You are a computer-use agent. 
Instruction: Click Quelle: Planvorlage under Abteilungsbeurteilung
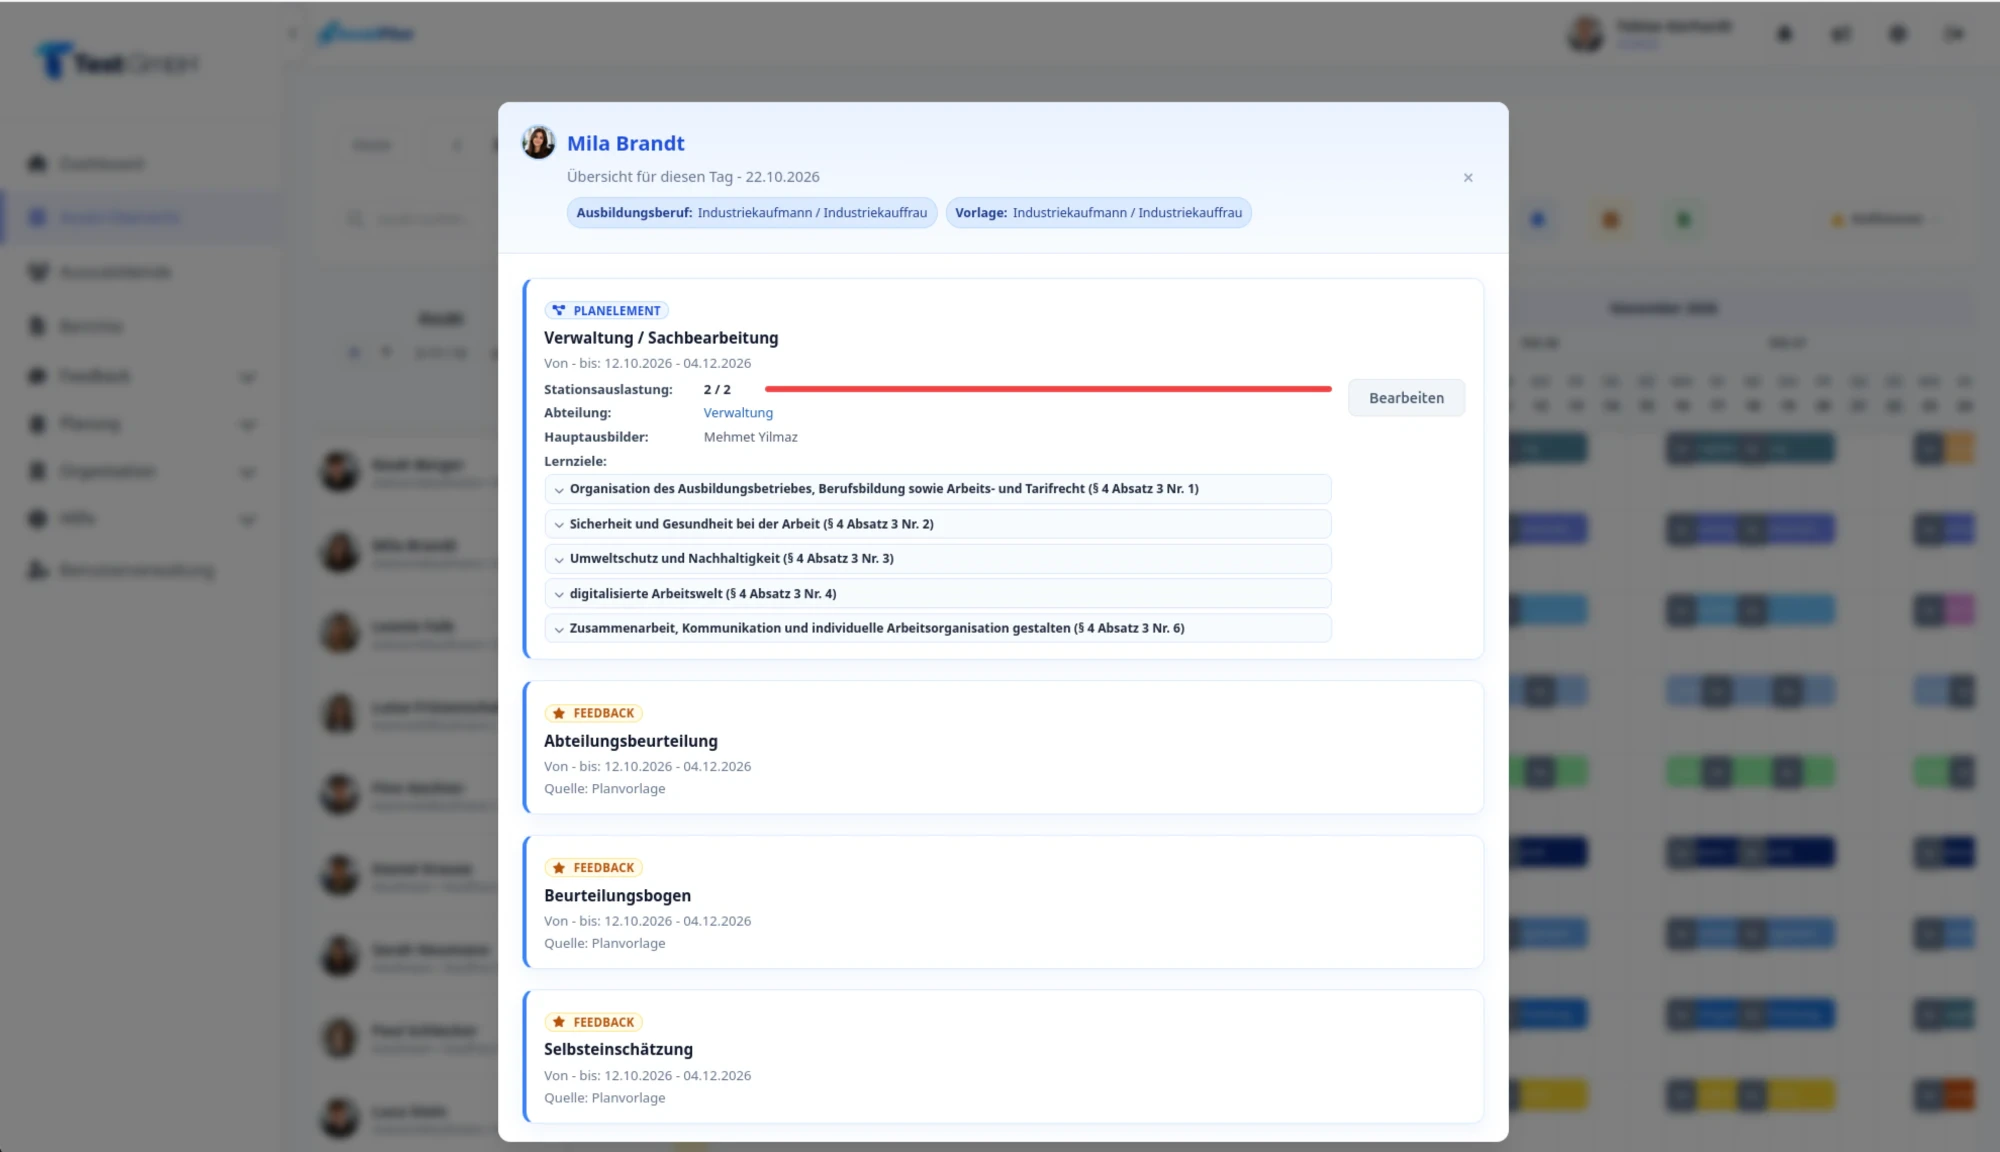604,789
